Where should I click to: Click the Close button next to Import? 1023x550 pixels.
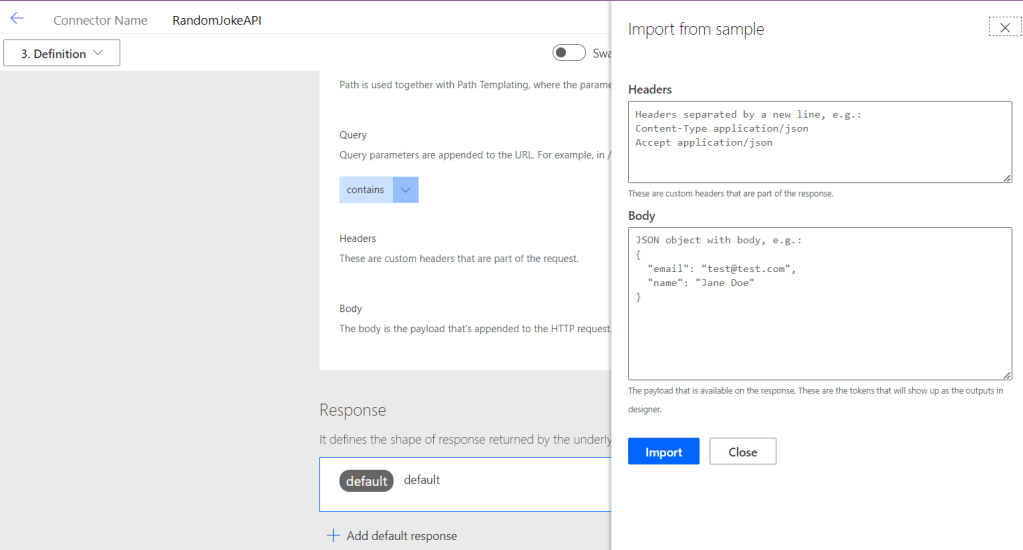[x=742, y=452]
